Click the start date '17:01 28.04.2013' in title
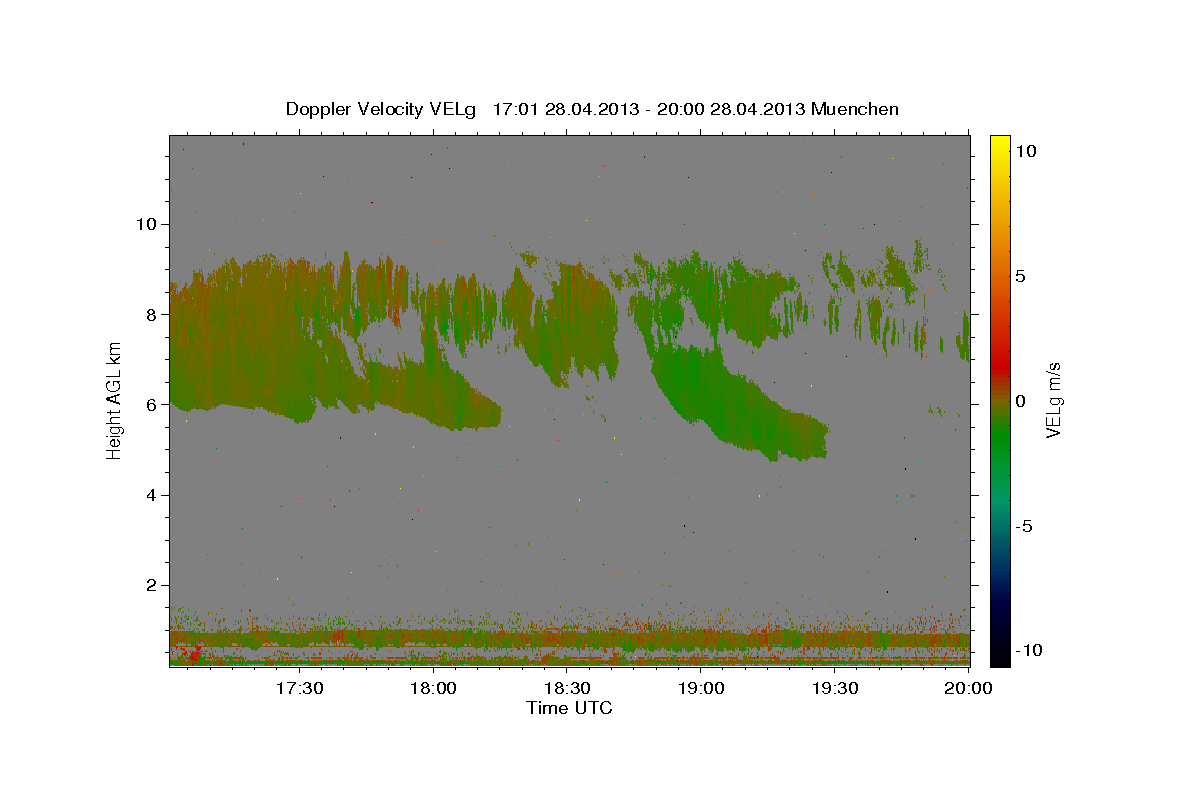The width and height of the screenshot is (1200, 800). [564, 109]
